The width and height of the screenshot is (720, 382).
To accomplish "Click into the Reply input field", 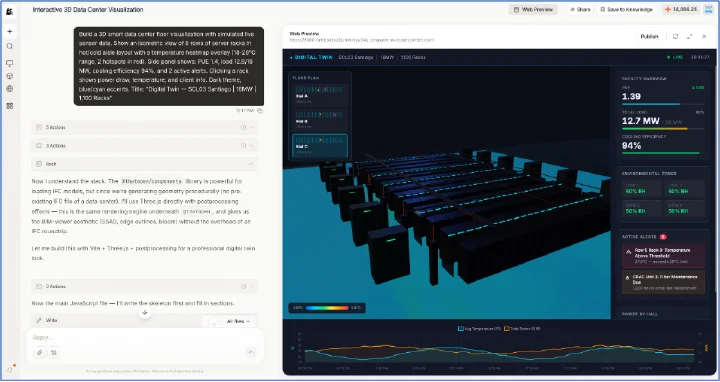I will pyautogui.click(x=144, y=337).
